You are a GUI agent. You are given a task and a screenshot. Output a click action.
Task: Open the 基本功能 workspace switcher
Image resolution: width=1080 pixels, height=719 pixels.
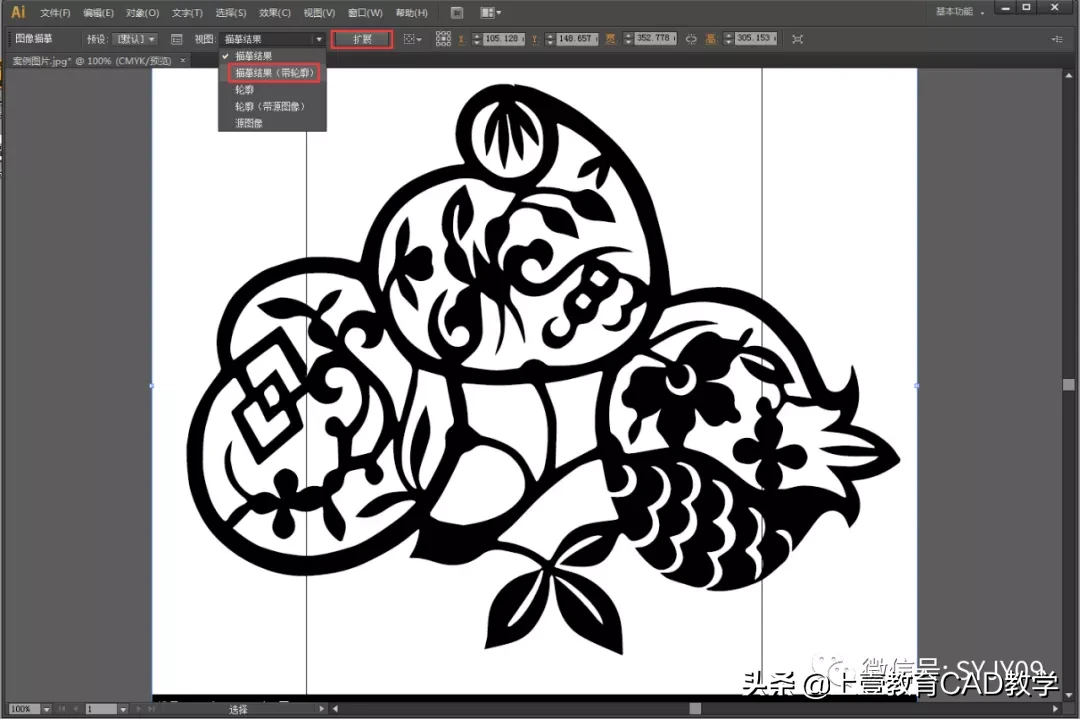click(x=959, y=12)
